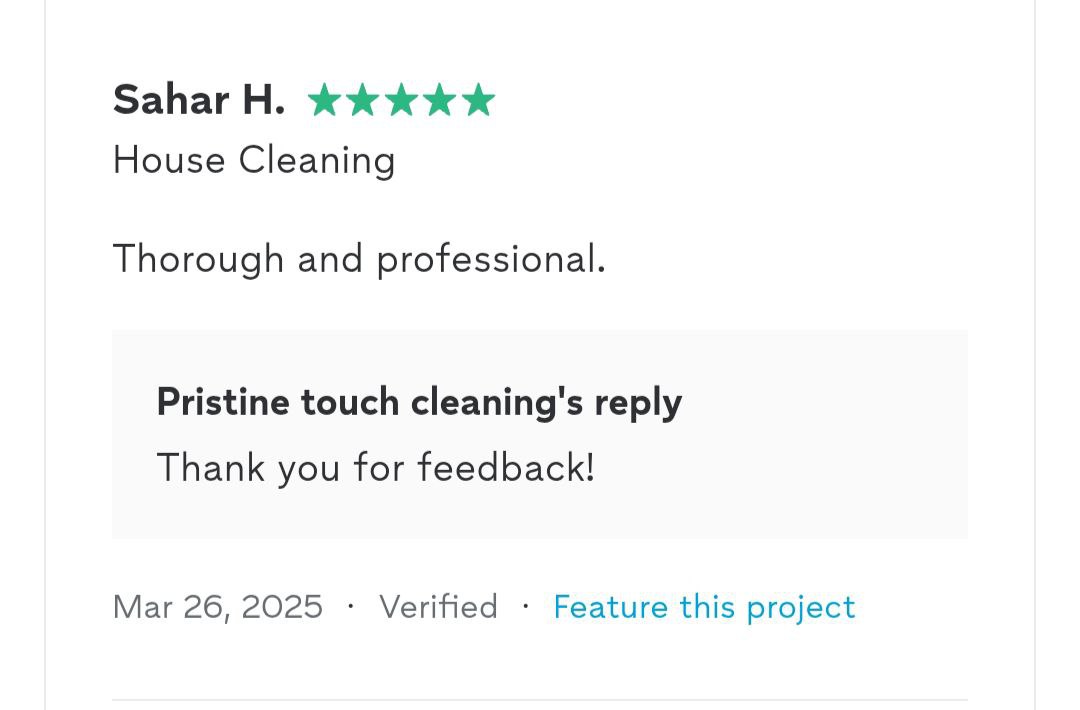Click reviewer name Sahar H.

(198, 100)
